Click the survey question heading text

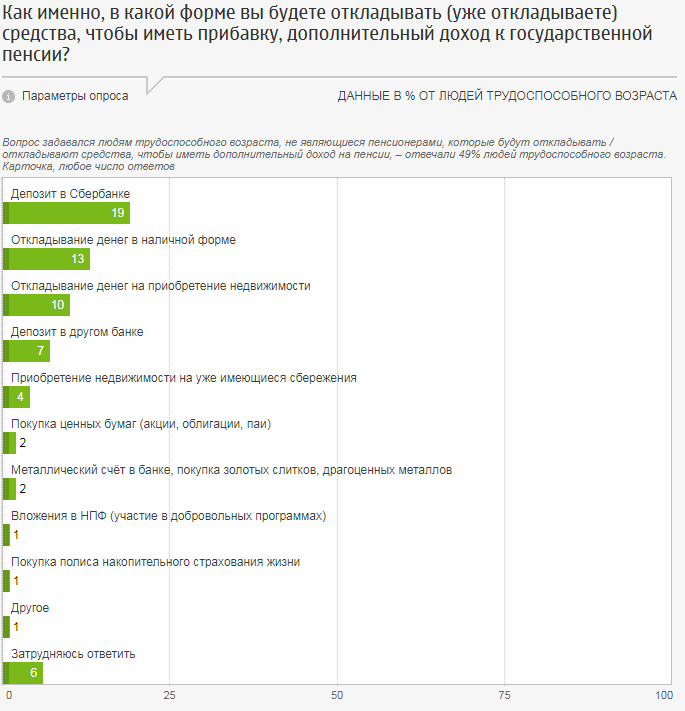pyautogui.click(x=330, y=35)
